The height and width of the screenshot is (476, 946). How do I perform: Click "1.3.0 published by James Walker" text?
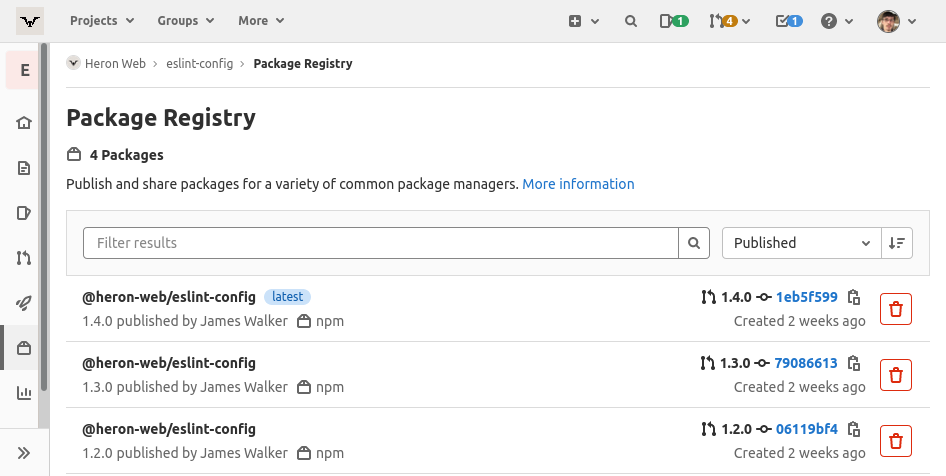pos(185,387)
